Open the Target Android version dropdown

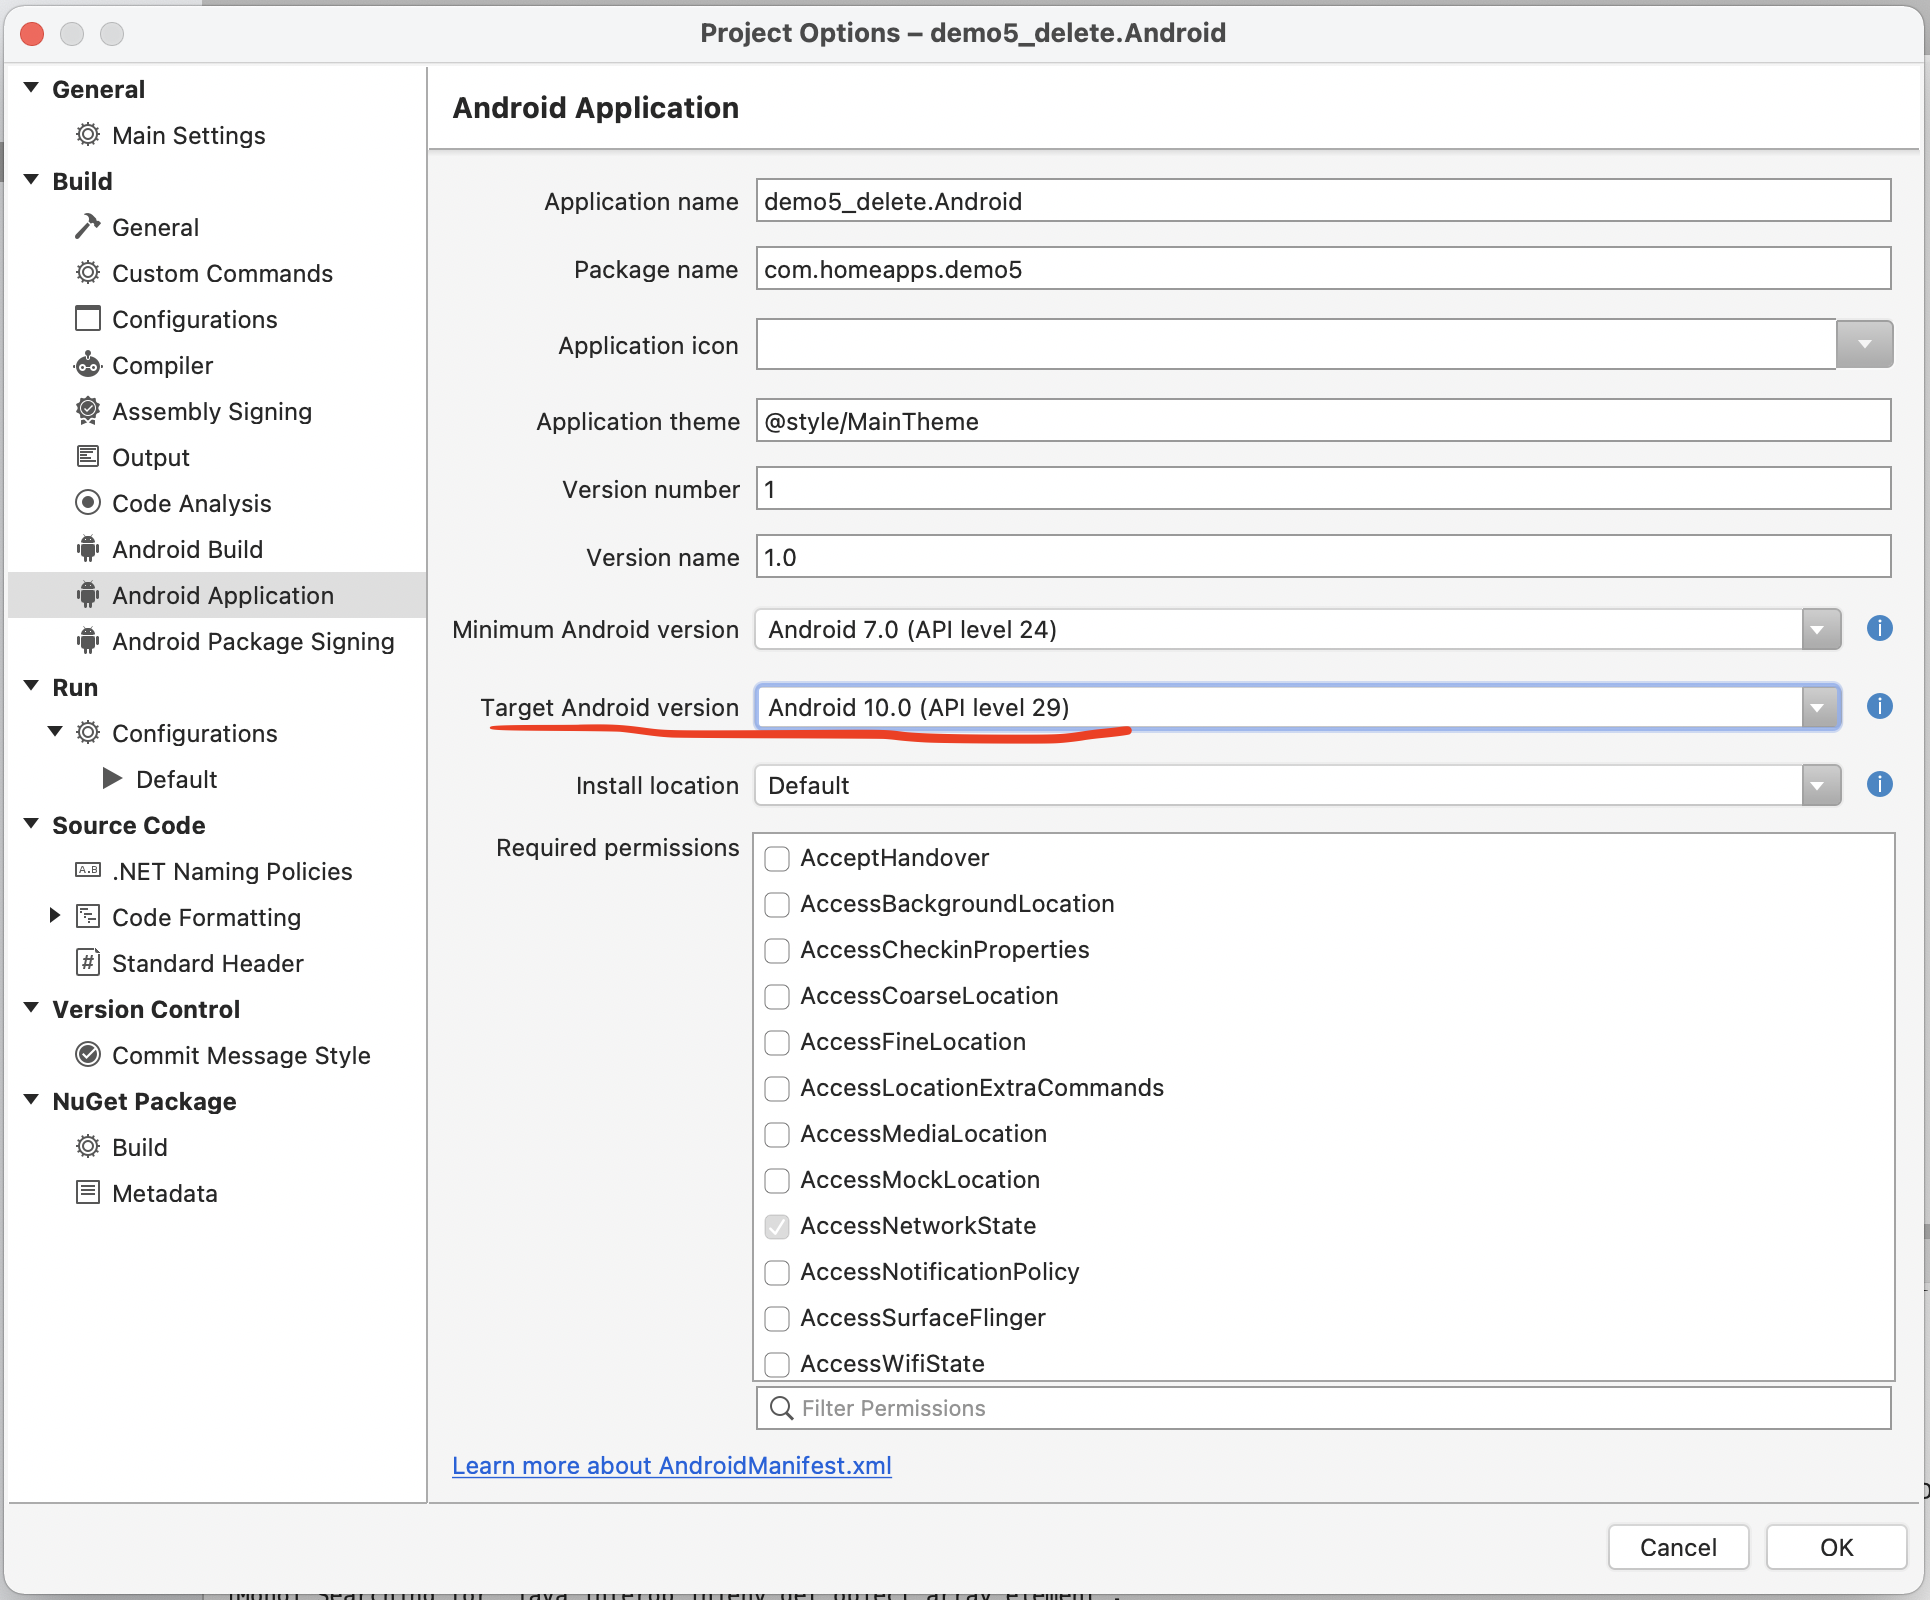pyautogui.click(x=1818, y=707)
